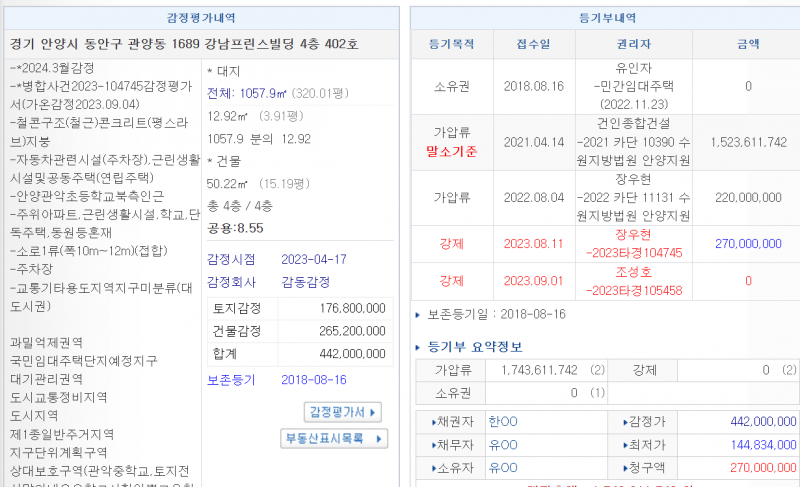
Task: Click the 감정회사 name 감동감정
Action: pyautogui.click(x=308, y=282)
